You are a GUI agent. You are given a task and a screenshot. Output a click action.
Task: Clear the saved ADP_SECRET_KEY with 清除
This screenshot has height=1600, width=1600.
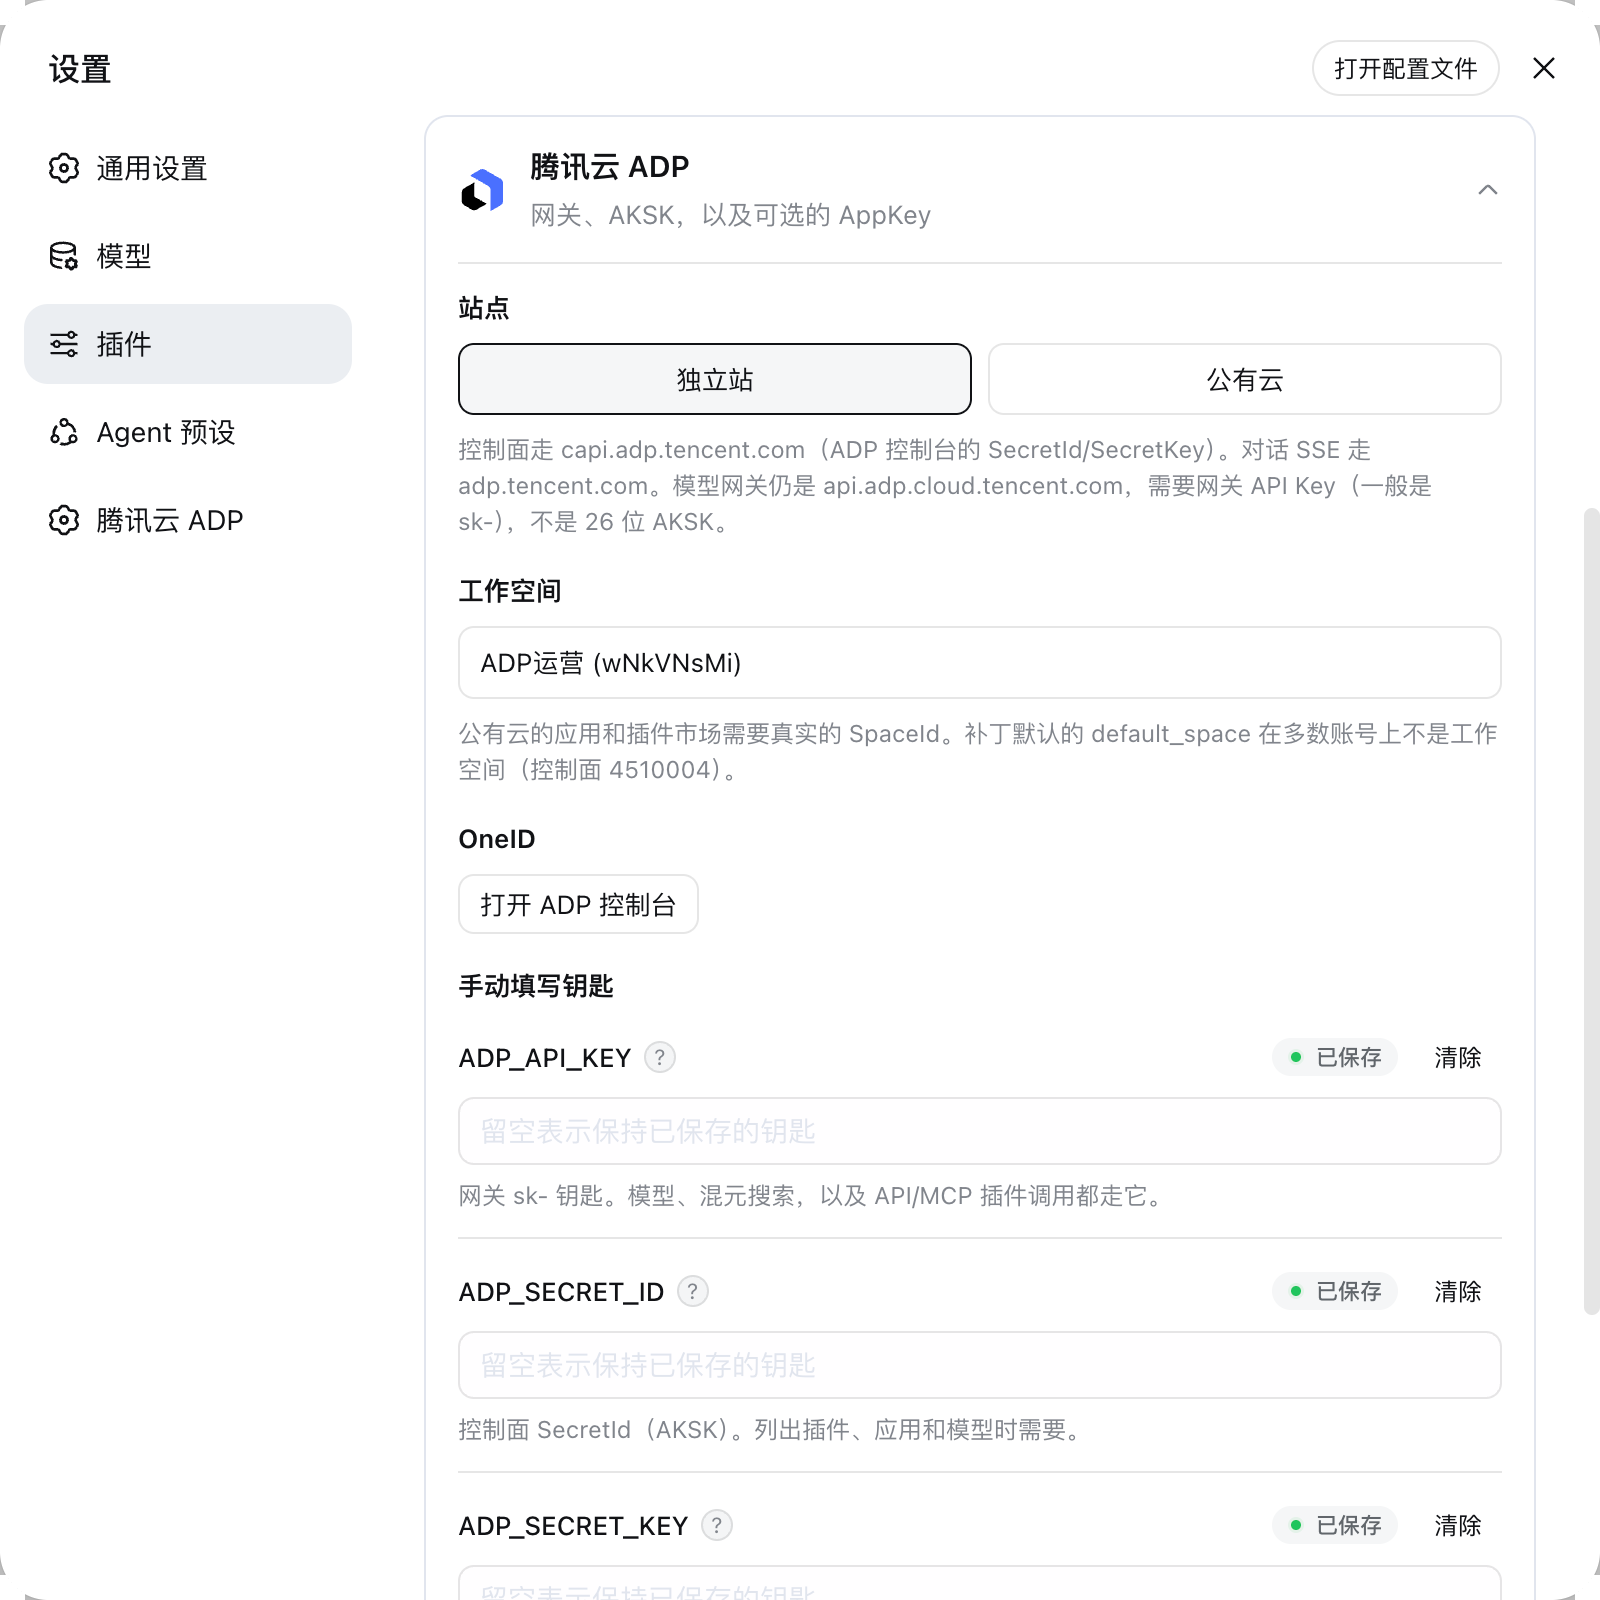pyautogui.click(x=1458, y=1525)
